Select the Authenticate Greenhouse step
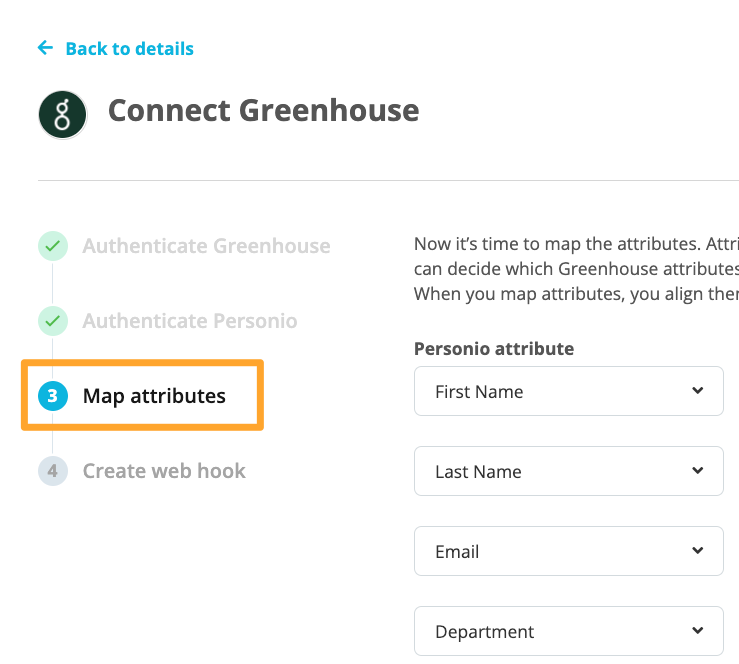 [206, 246]
